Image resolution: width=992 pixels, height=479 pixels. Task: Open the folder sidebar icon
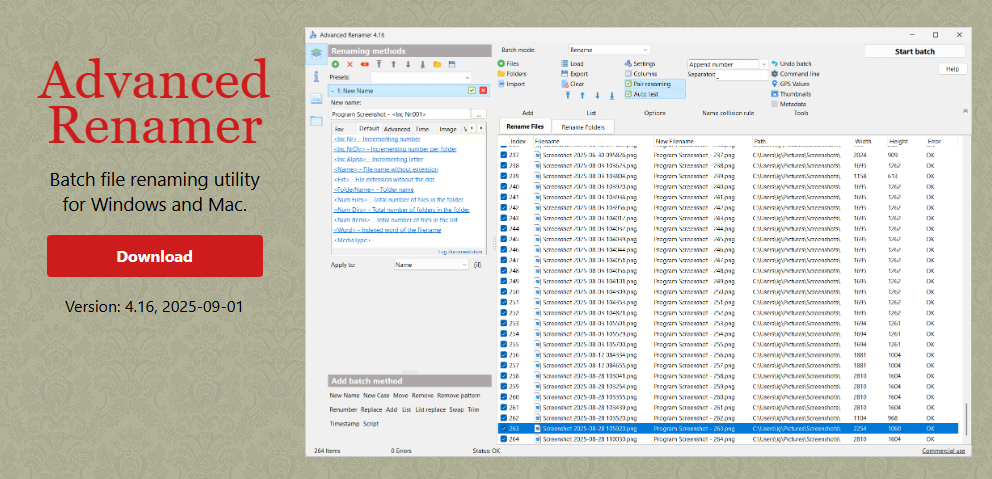[316, 120]
